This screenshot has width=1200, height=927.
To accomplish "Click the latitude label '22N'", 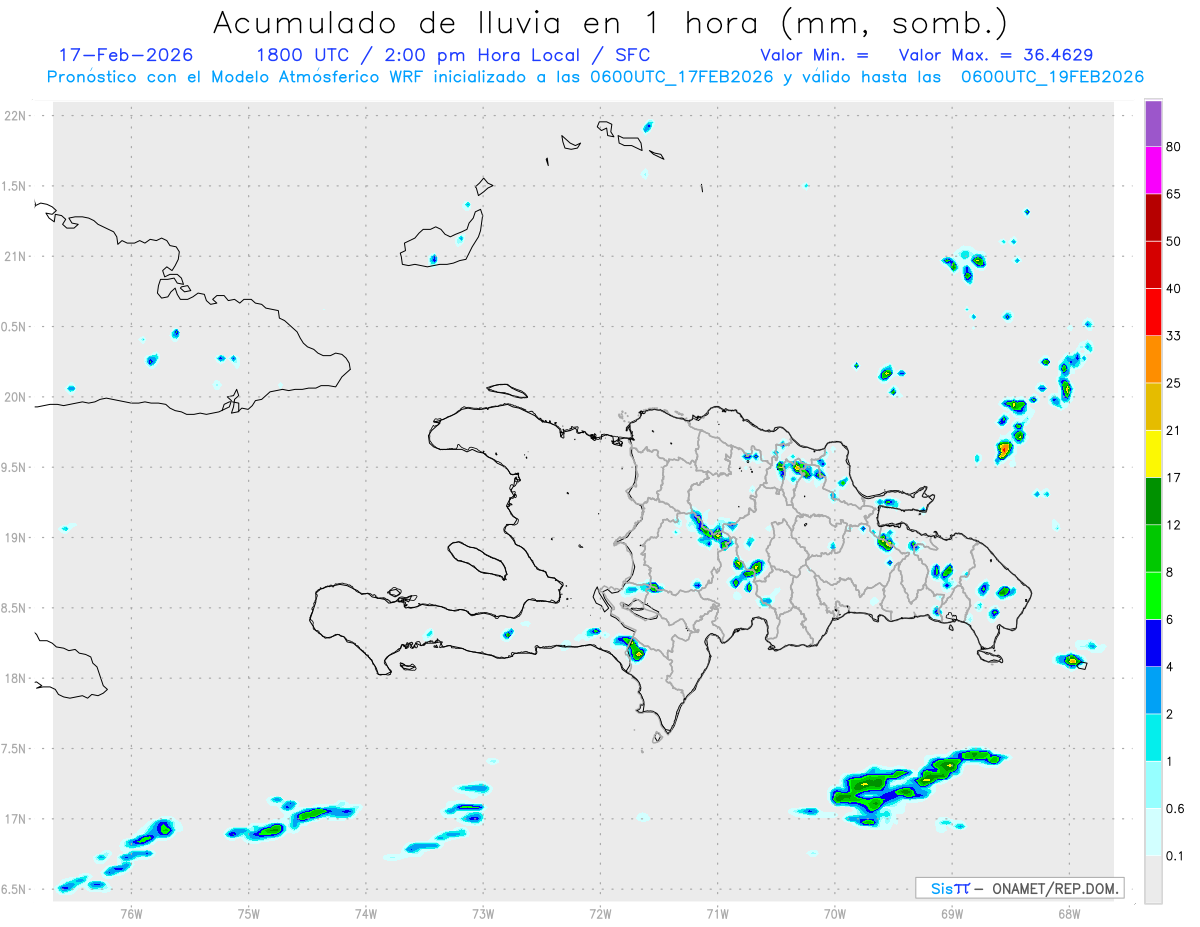I will [16, 116].
